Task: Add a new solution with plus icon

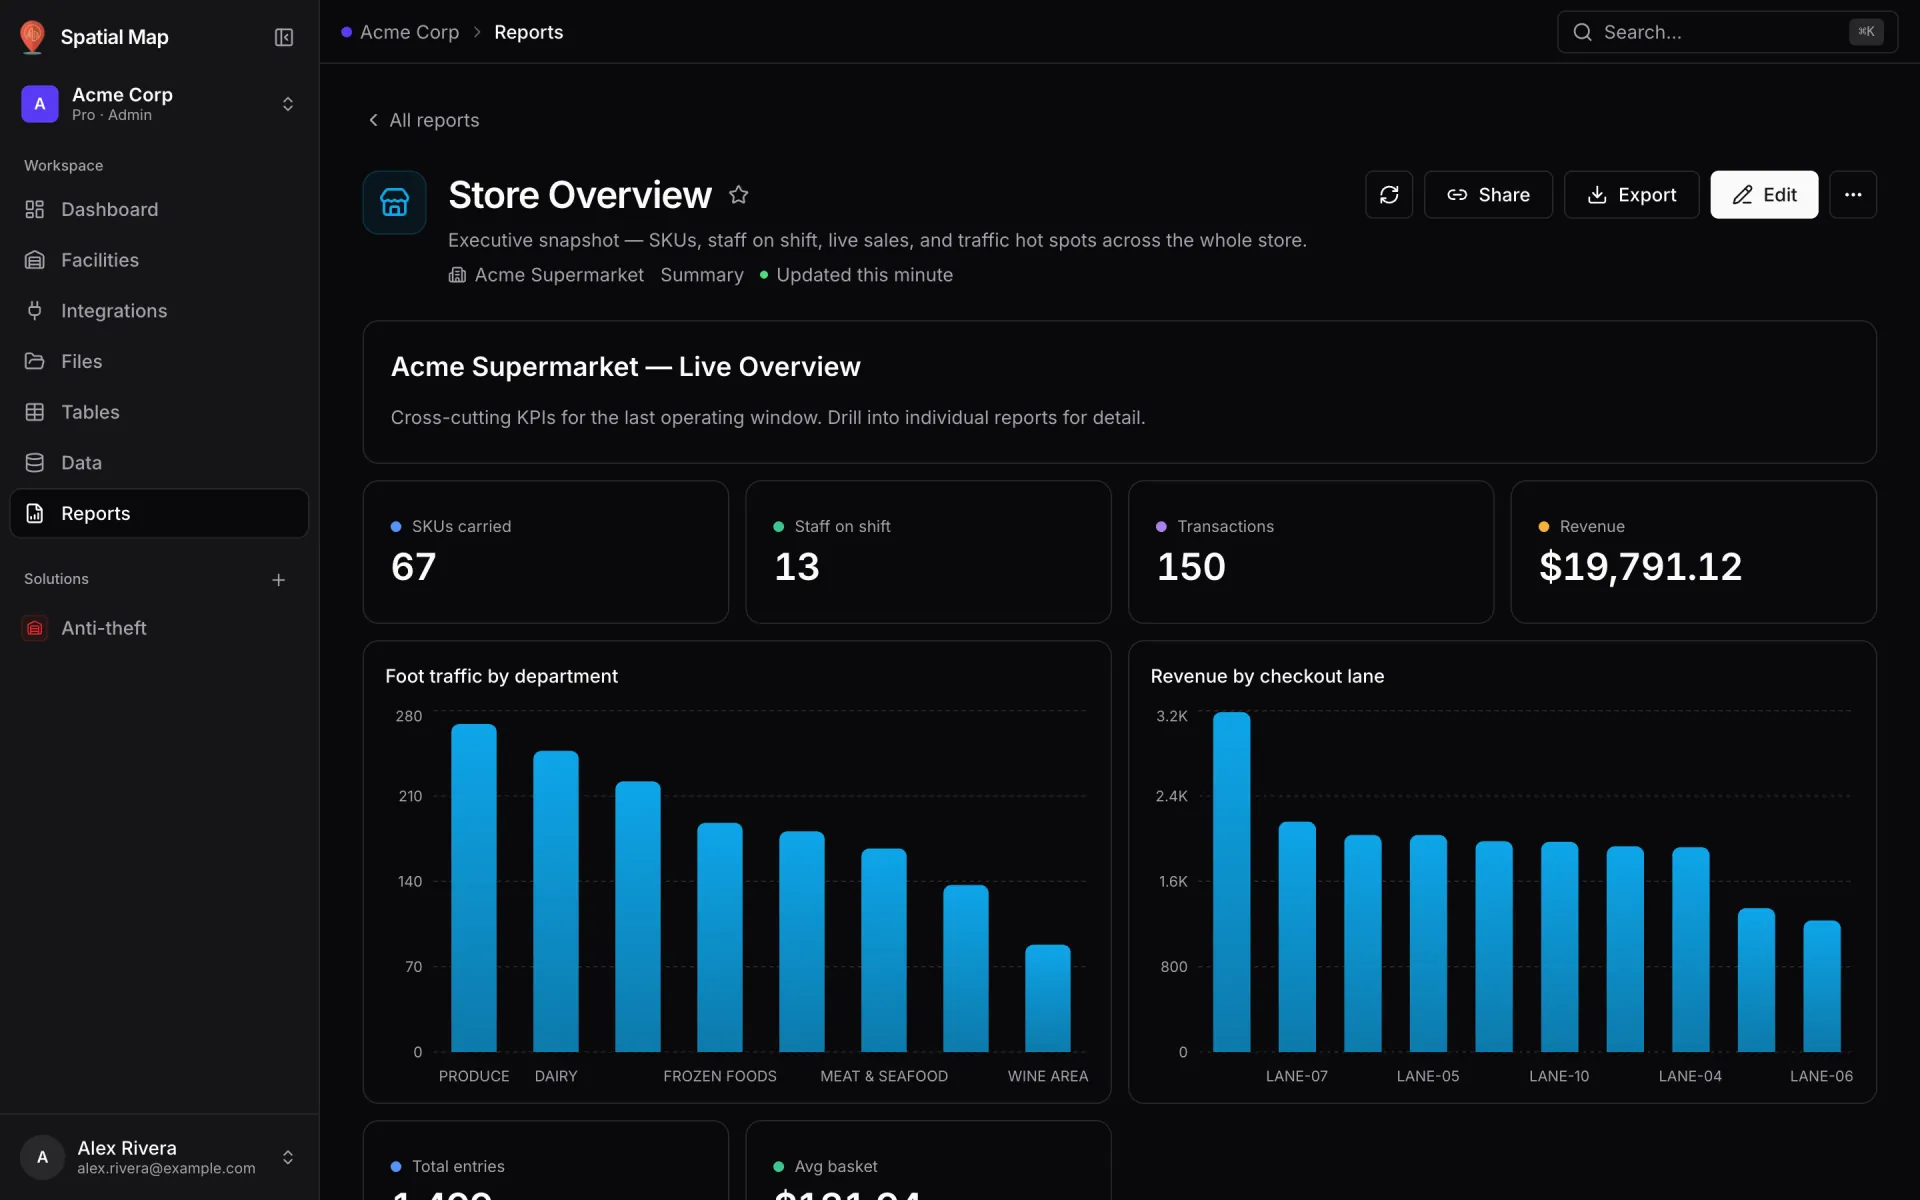Action: click(279, 580)
